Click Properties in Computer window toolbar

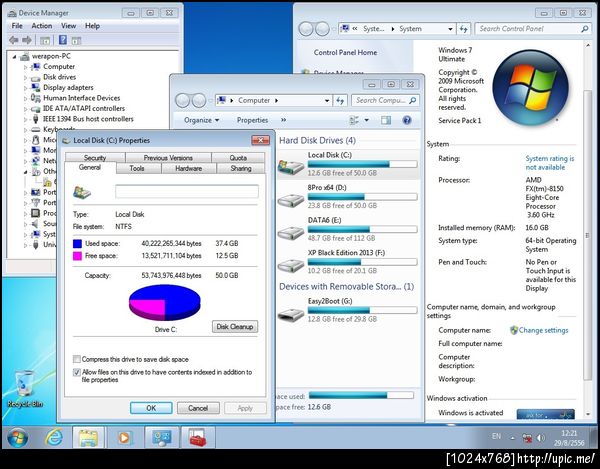[252, 120]
